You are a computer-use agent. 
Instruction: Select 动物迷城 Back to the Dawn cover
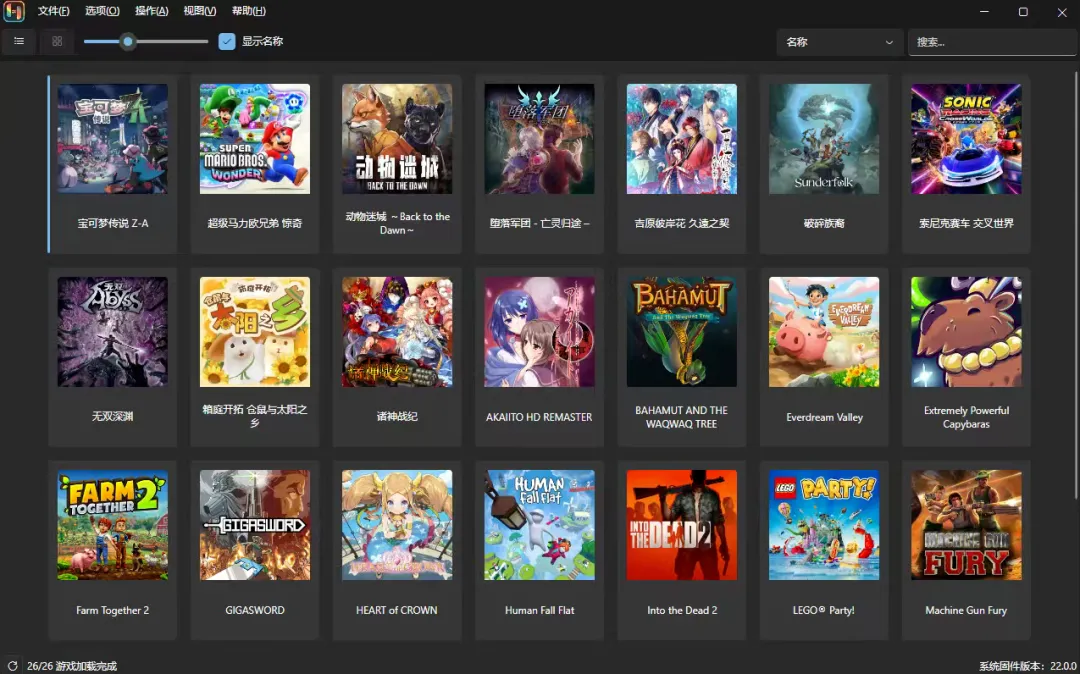tap(397, 138)
